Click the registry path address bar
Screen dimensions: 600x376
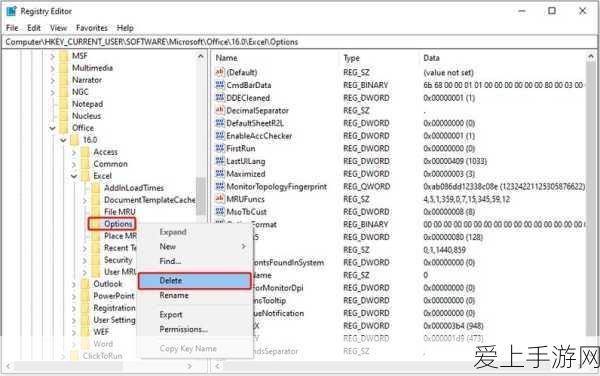(x=300, y=42)
